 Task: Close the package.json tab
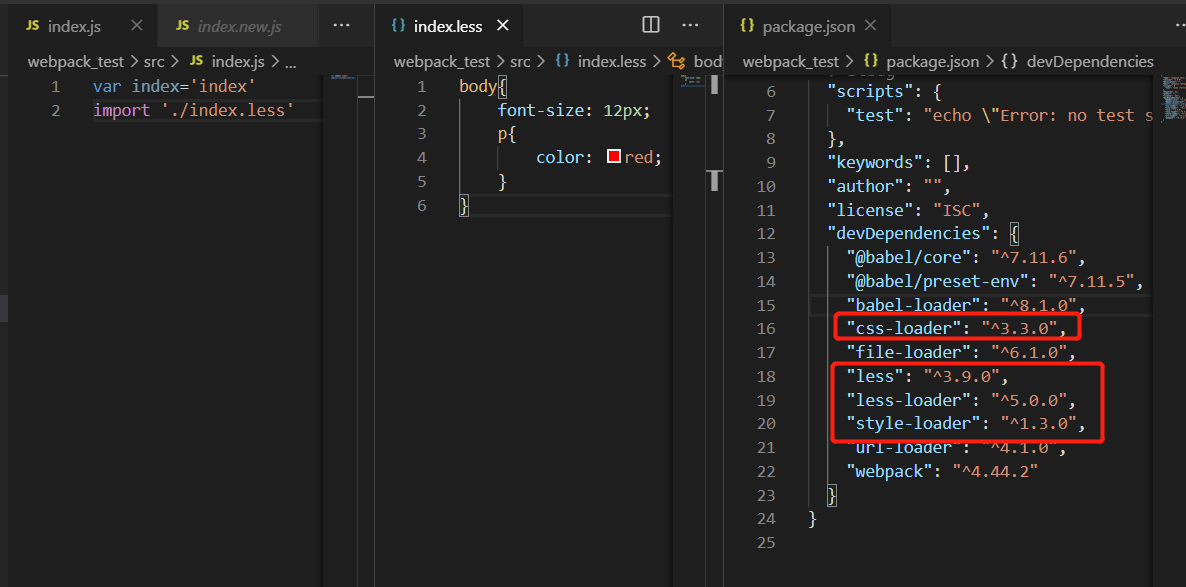click(870, 26)
